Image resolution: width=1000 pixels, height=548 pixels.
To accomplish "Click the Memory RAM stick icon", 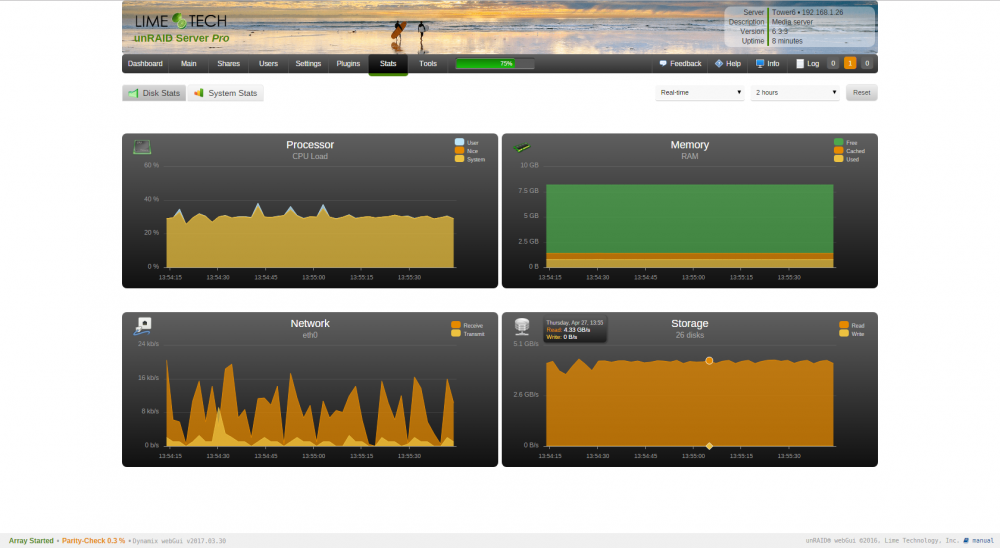I will (522, 147).
